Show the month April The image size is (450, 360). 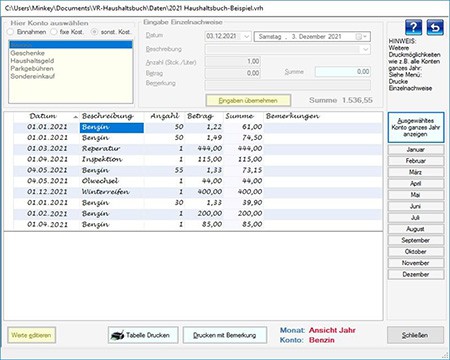point(416,183)
